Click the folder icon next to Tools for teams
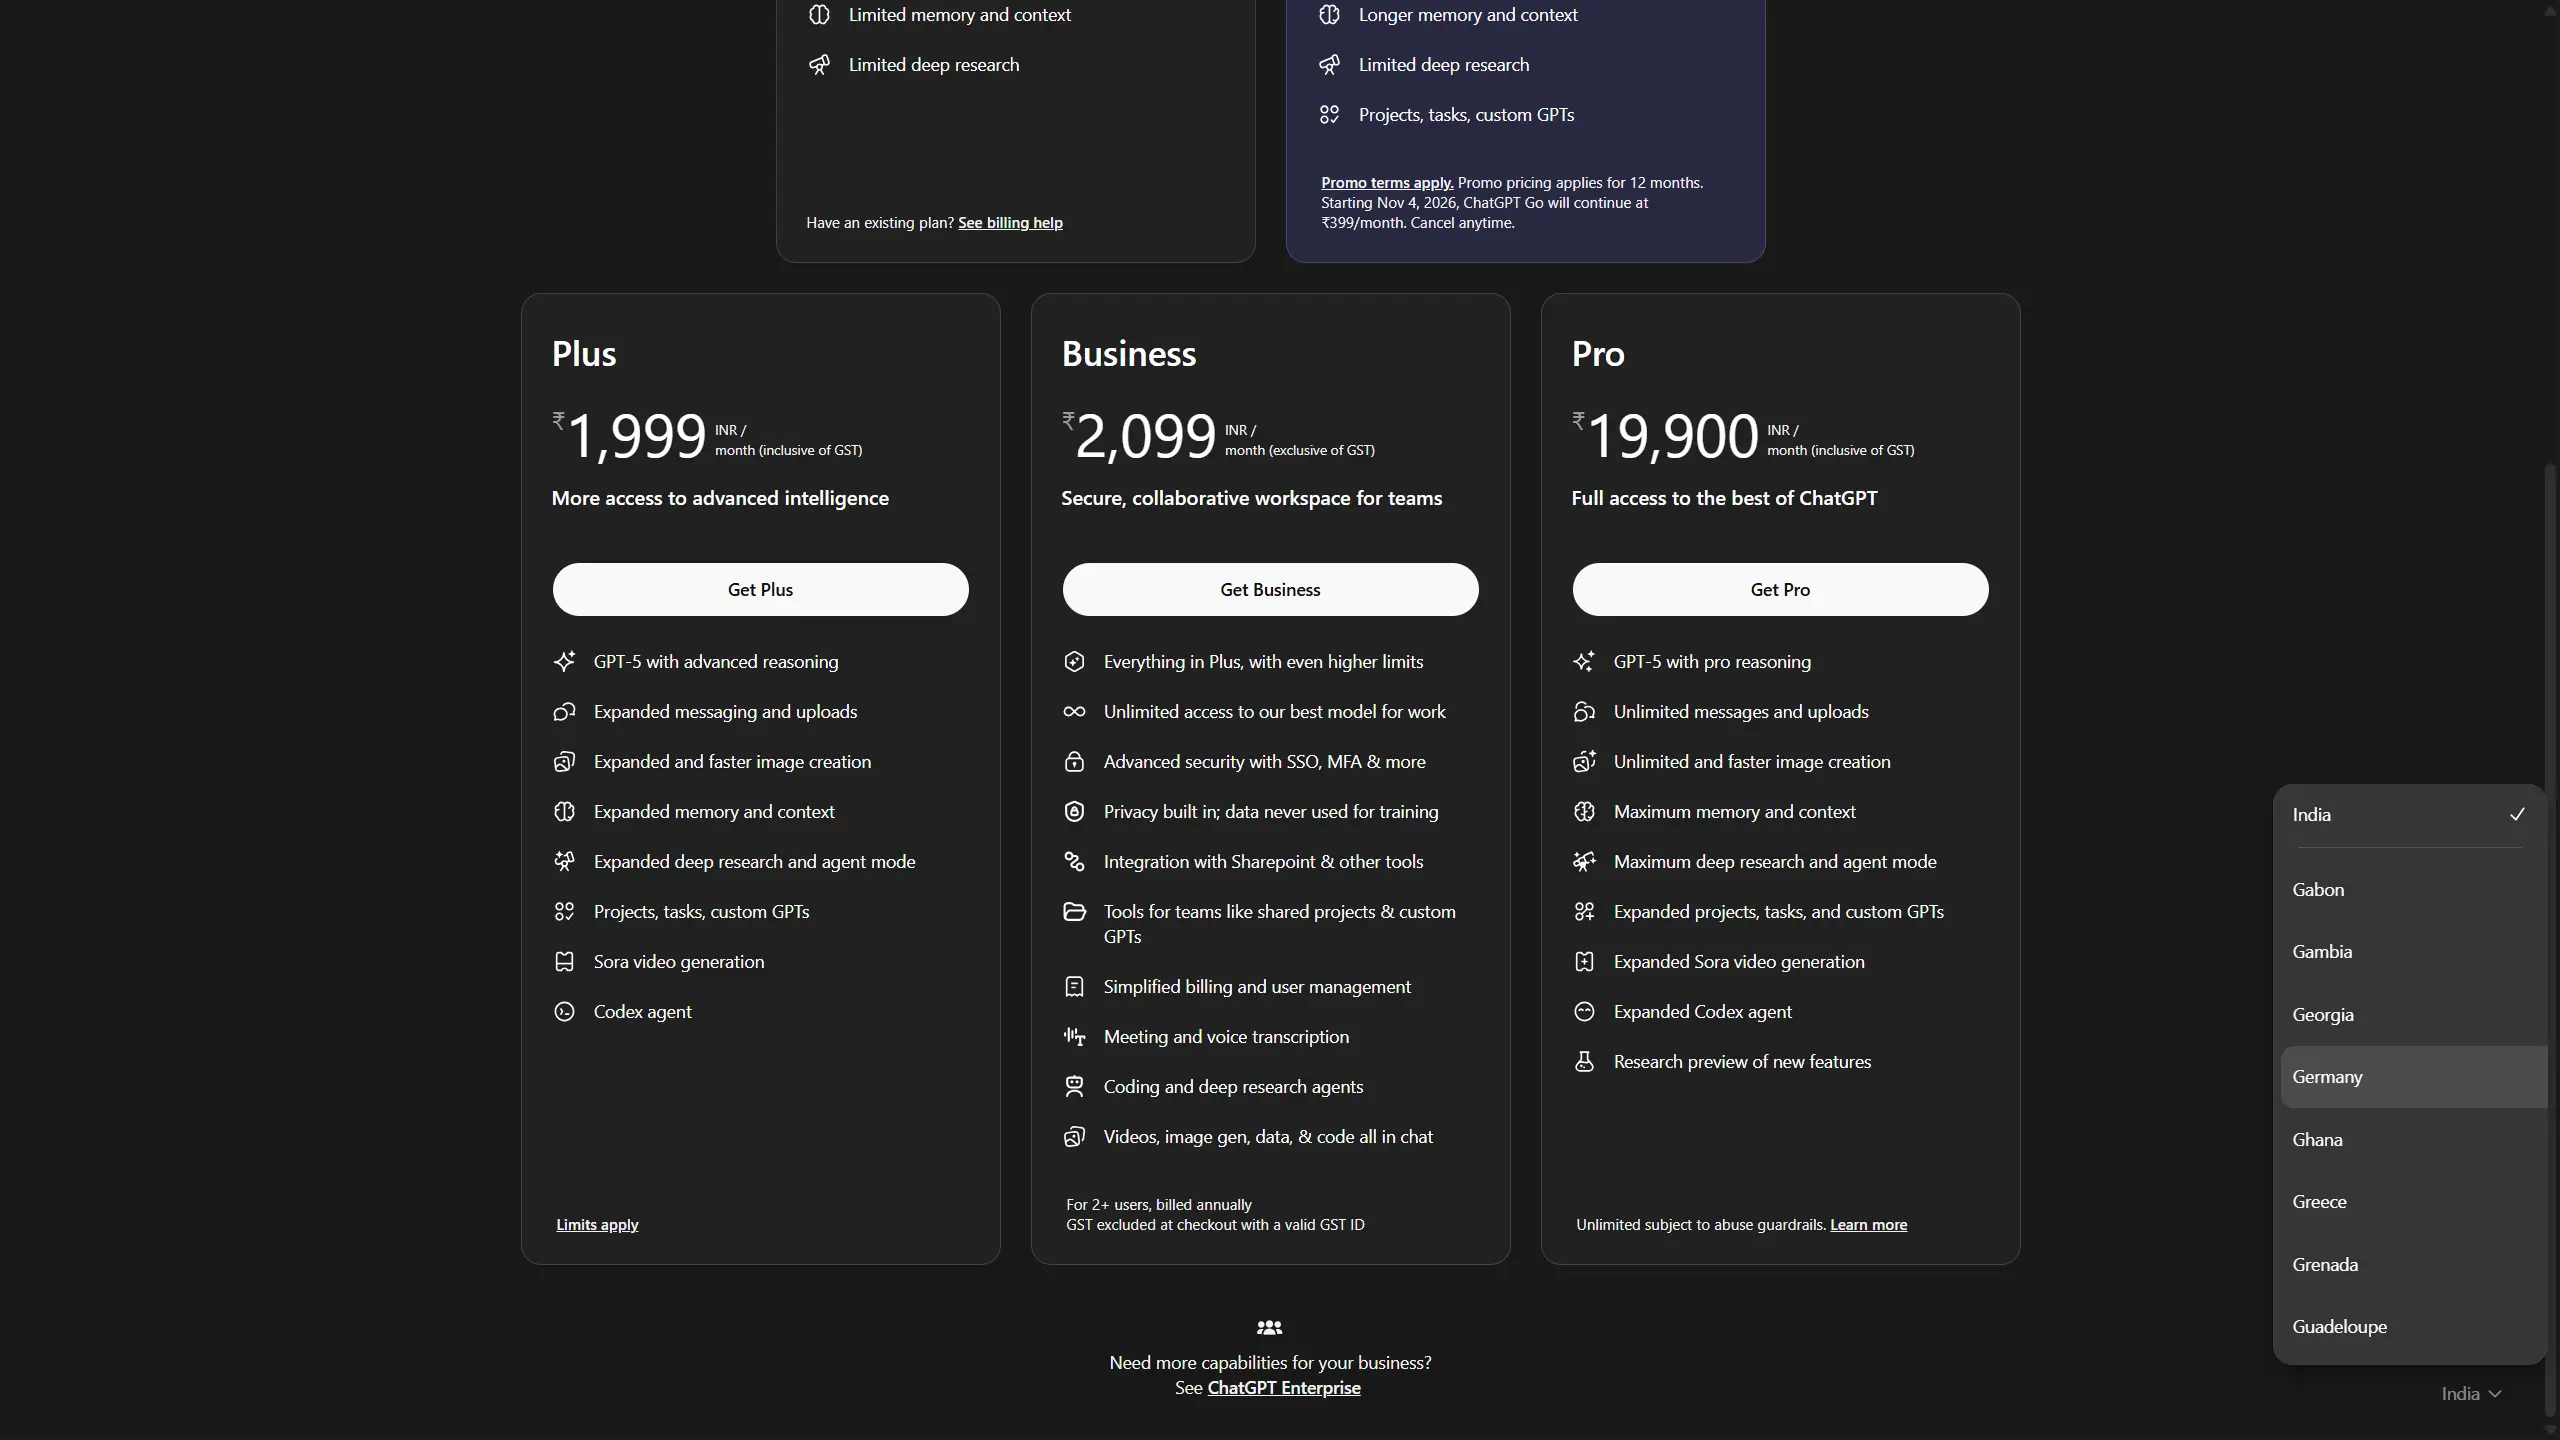 pyautogui.click(x=1074, y=912)
